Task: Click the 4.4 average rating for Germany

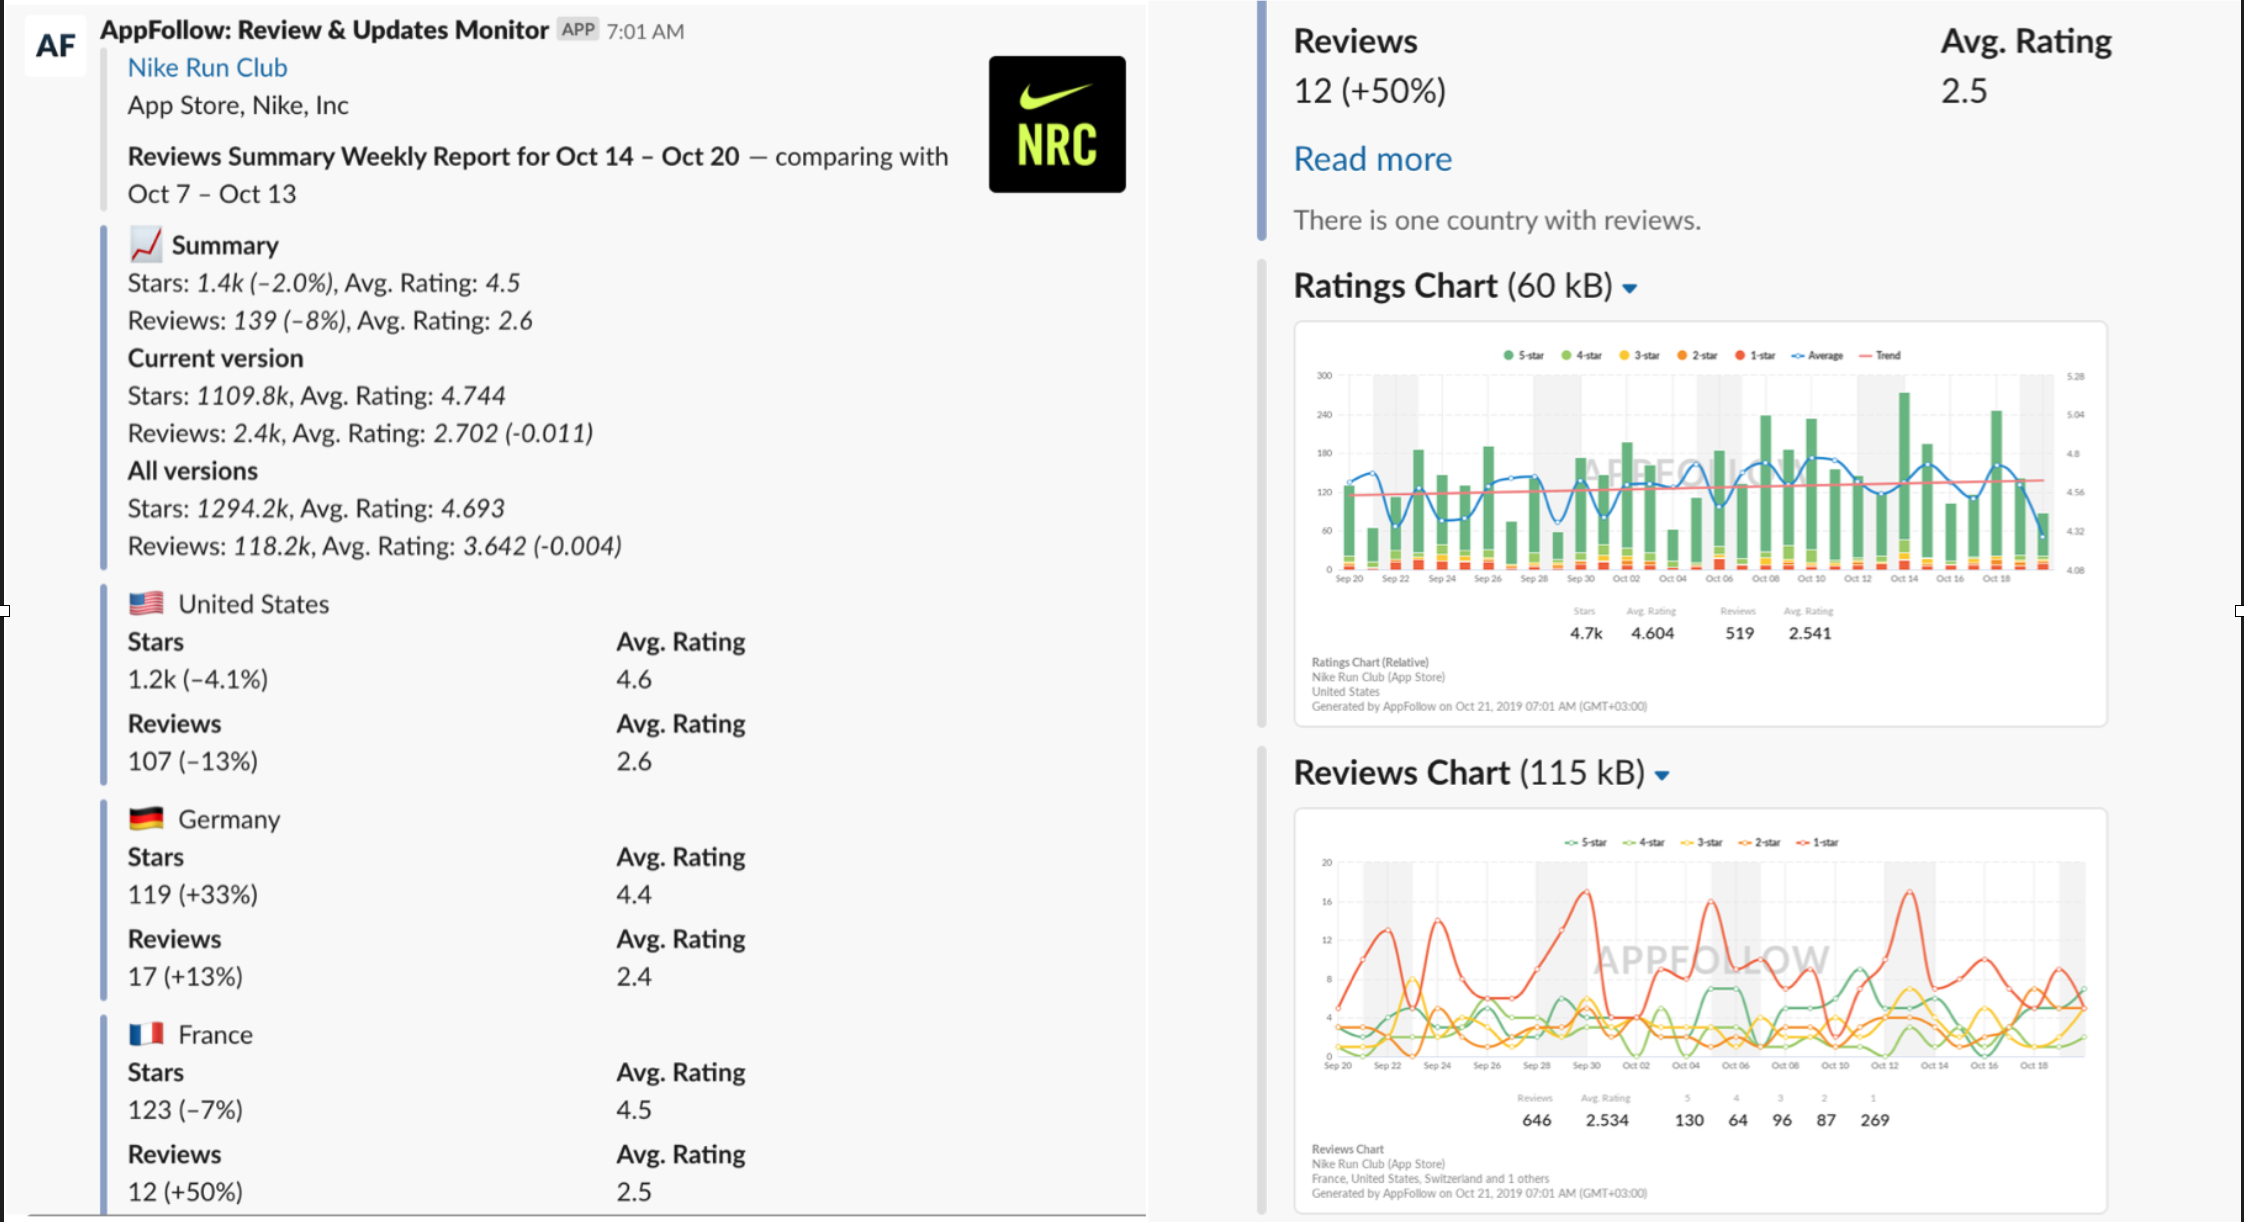Action: click(634, 894)
